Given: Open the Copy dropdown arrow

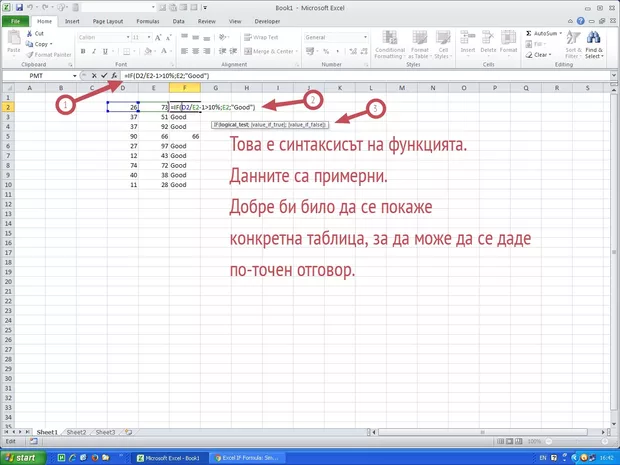Looking at the screenshot, I should coord(51,44).
